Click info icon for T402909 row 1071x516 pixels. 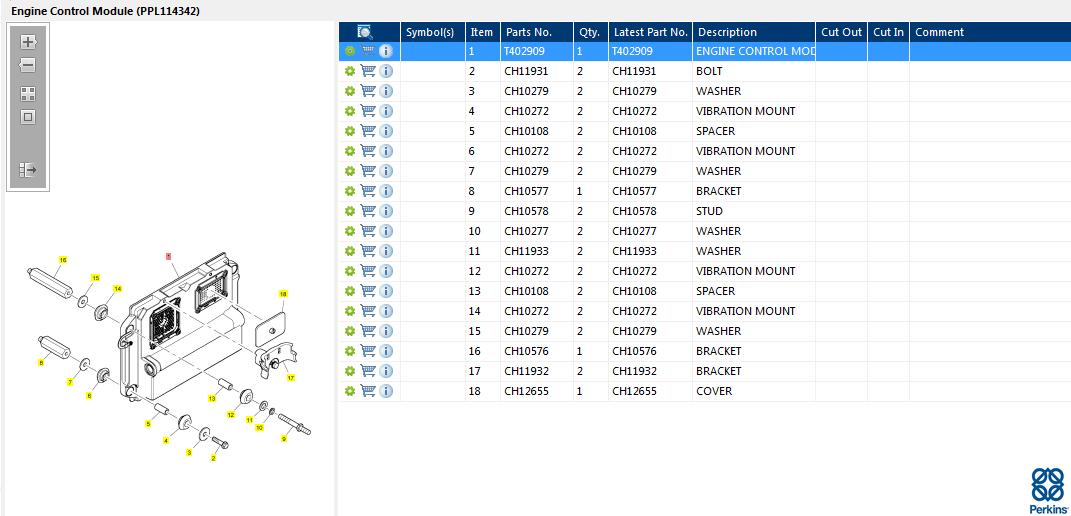386,51
